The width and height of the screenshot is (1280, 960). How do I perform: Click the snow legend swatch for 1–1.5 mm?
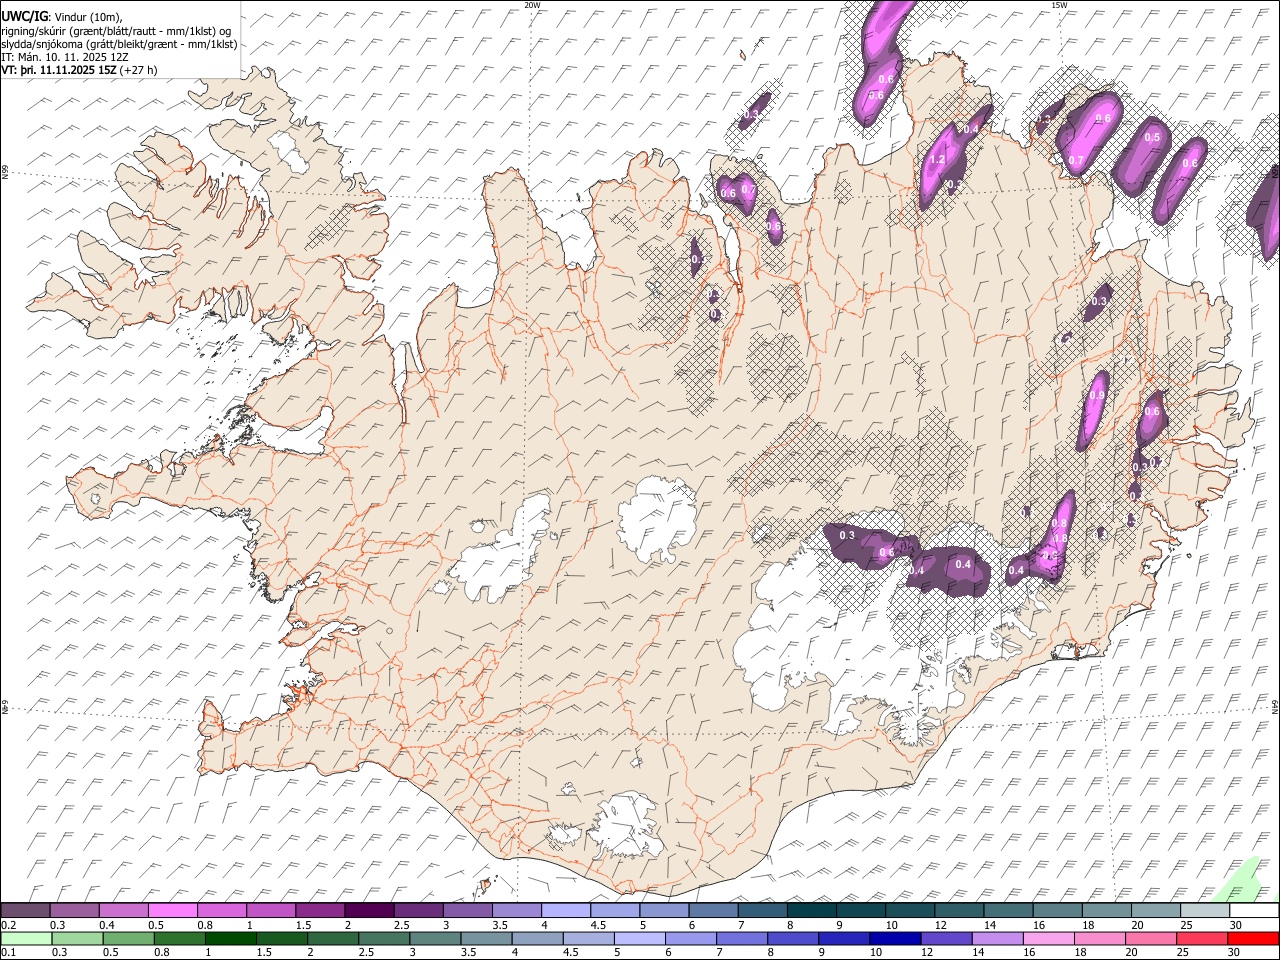pos(271,910)
